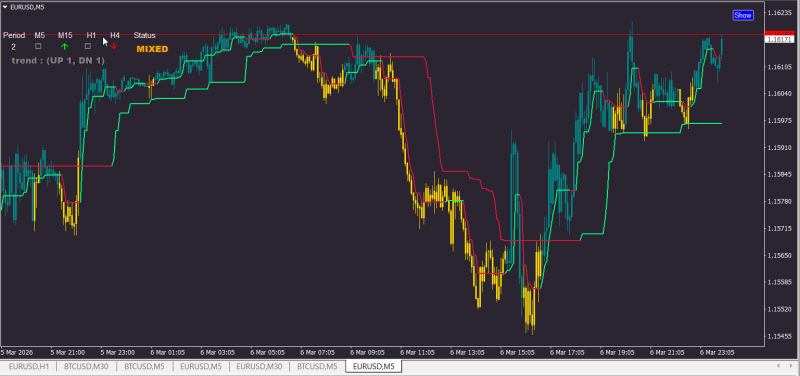This screenshot has width=800, height=376.
Task: Click the 1.16105 price scale value
Action: click(779, 67)
